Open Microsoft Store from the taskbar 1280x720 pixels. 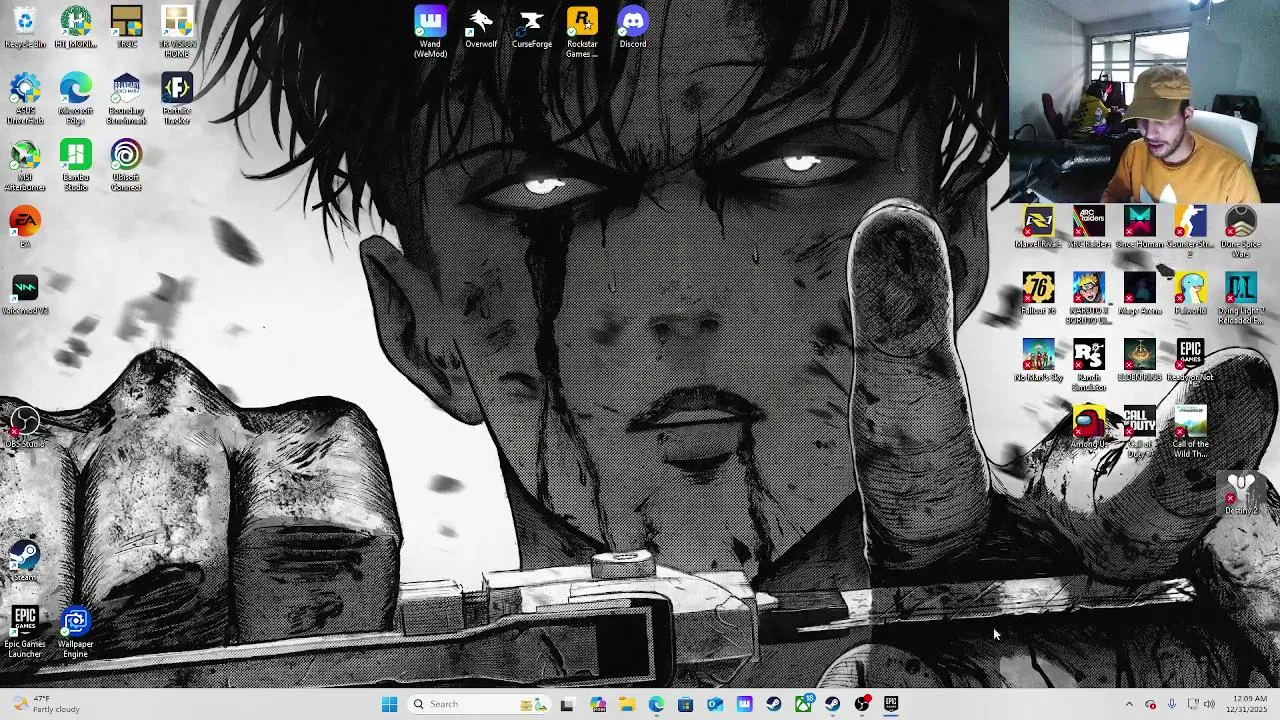pos(685,704)
